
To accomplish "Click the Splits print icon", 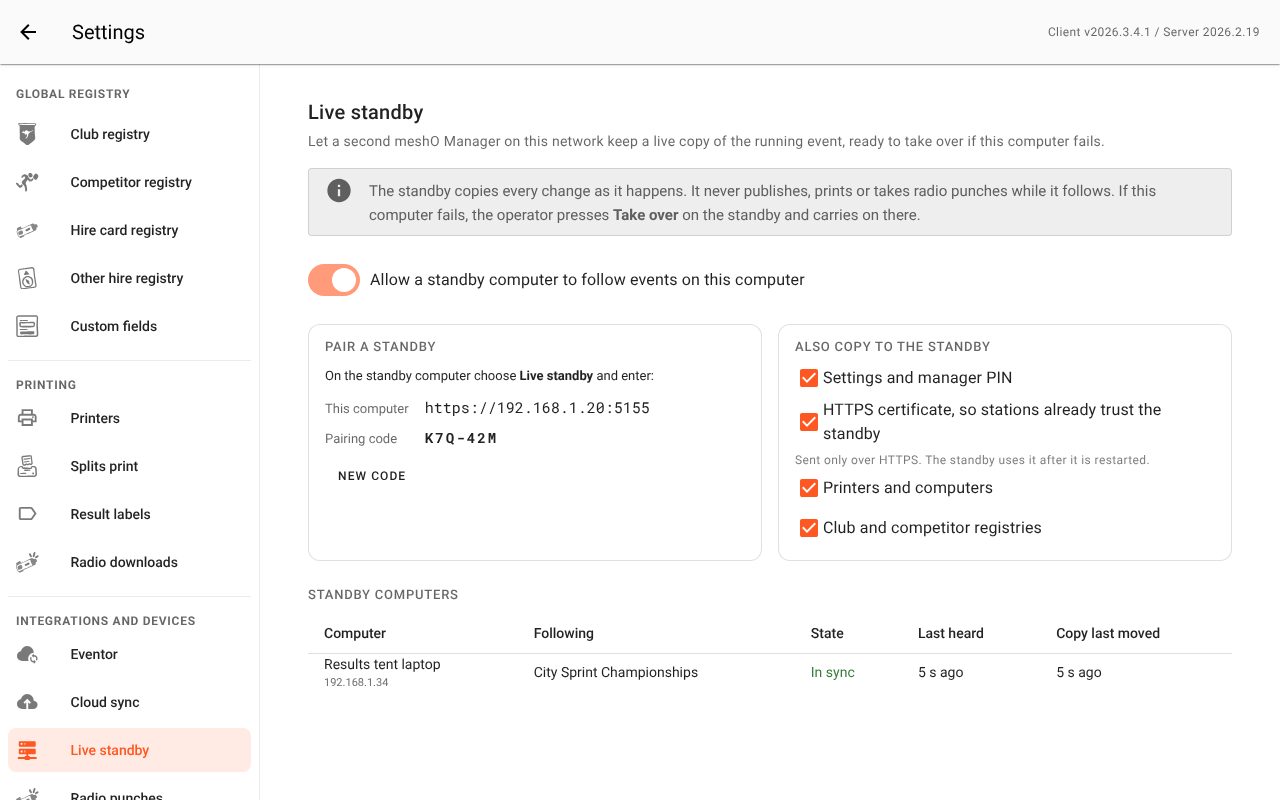I will [x=28, y=466].
